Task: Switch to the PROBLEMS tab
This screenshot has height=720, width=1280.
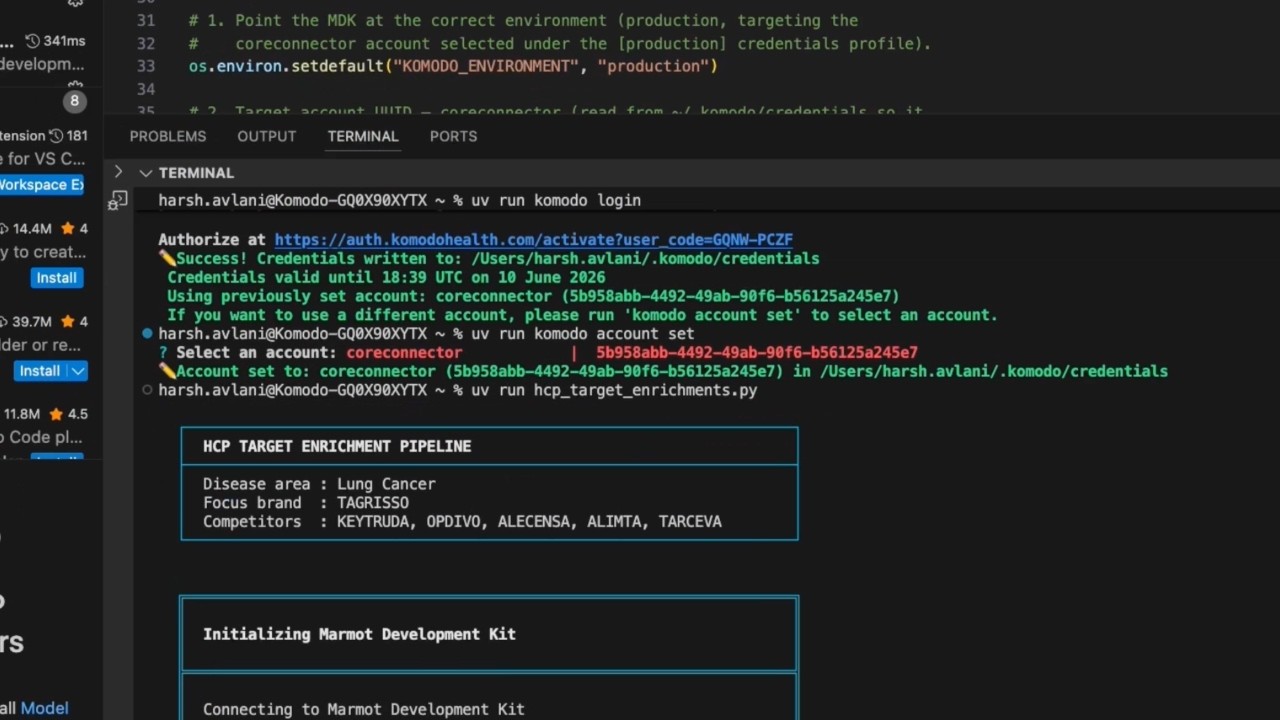Action: (168, 136)
